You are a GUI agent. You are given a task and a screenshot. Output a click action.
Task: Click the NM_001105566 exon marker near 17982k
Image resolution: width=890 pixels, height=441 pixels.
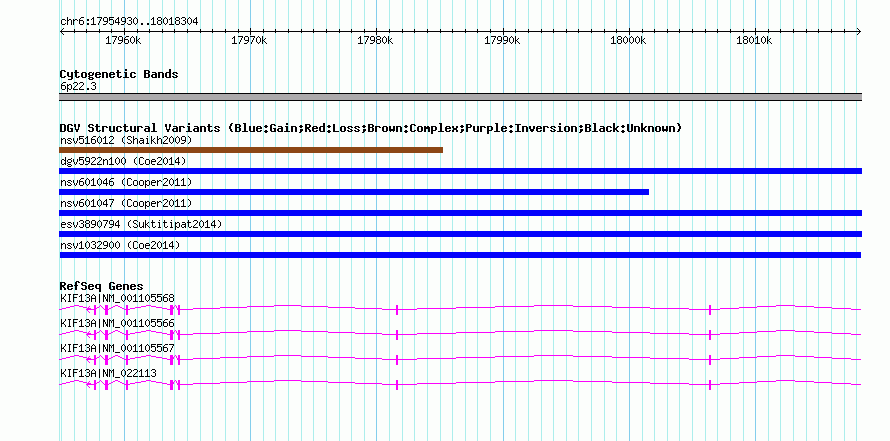[397, 335]
